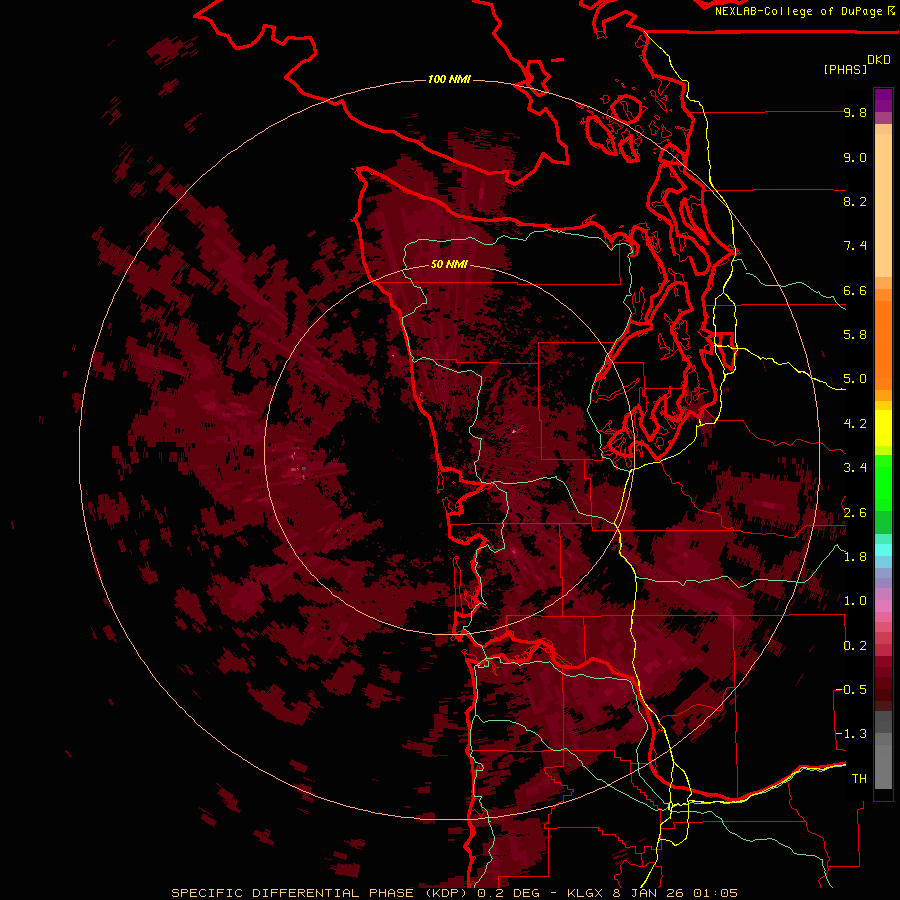Click the 1.0 color scale label
The image size is (900, 900).
tap(855, 602)
